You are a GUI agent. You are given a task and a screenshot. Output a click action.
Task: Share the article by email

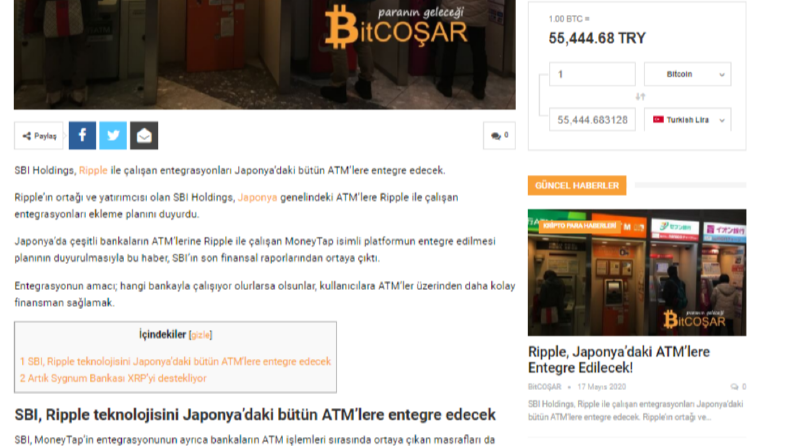[x=144, y=136]
